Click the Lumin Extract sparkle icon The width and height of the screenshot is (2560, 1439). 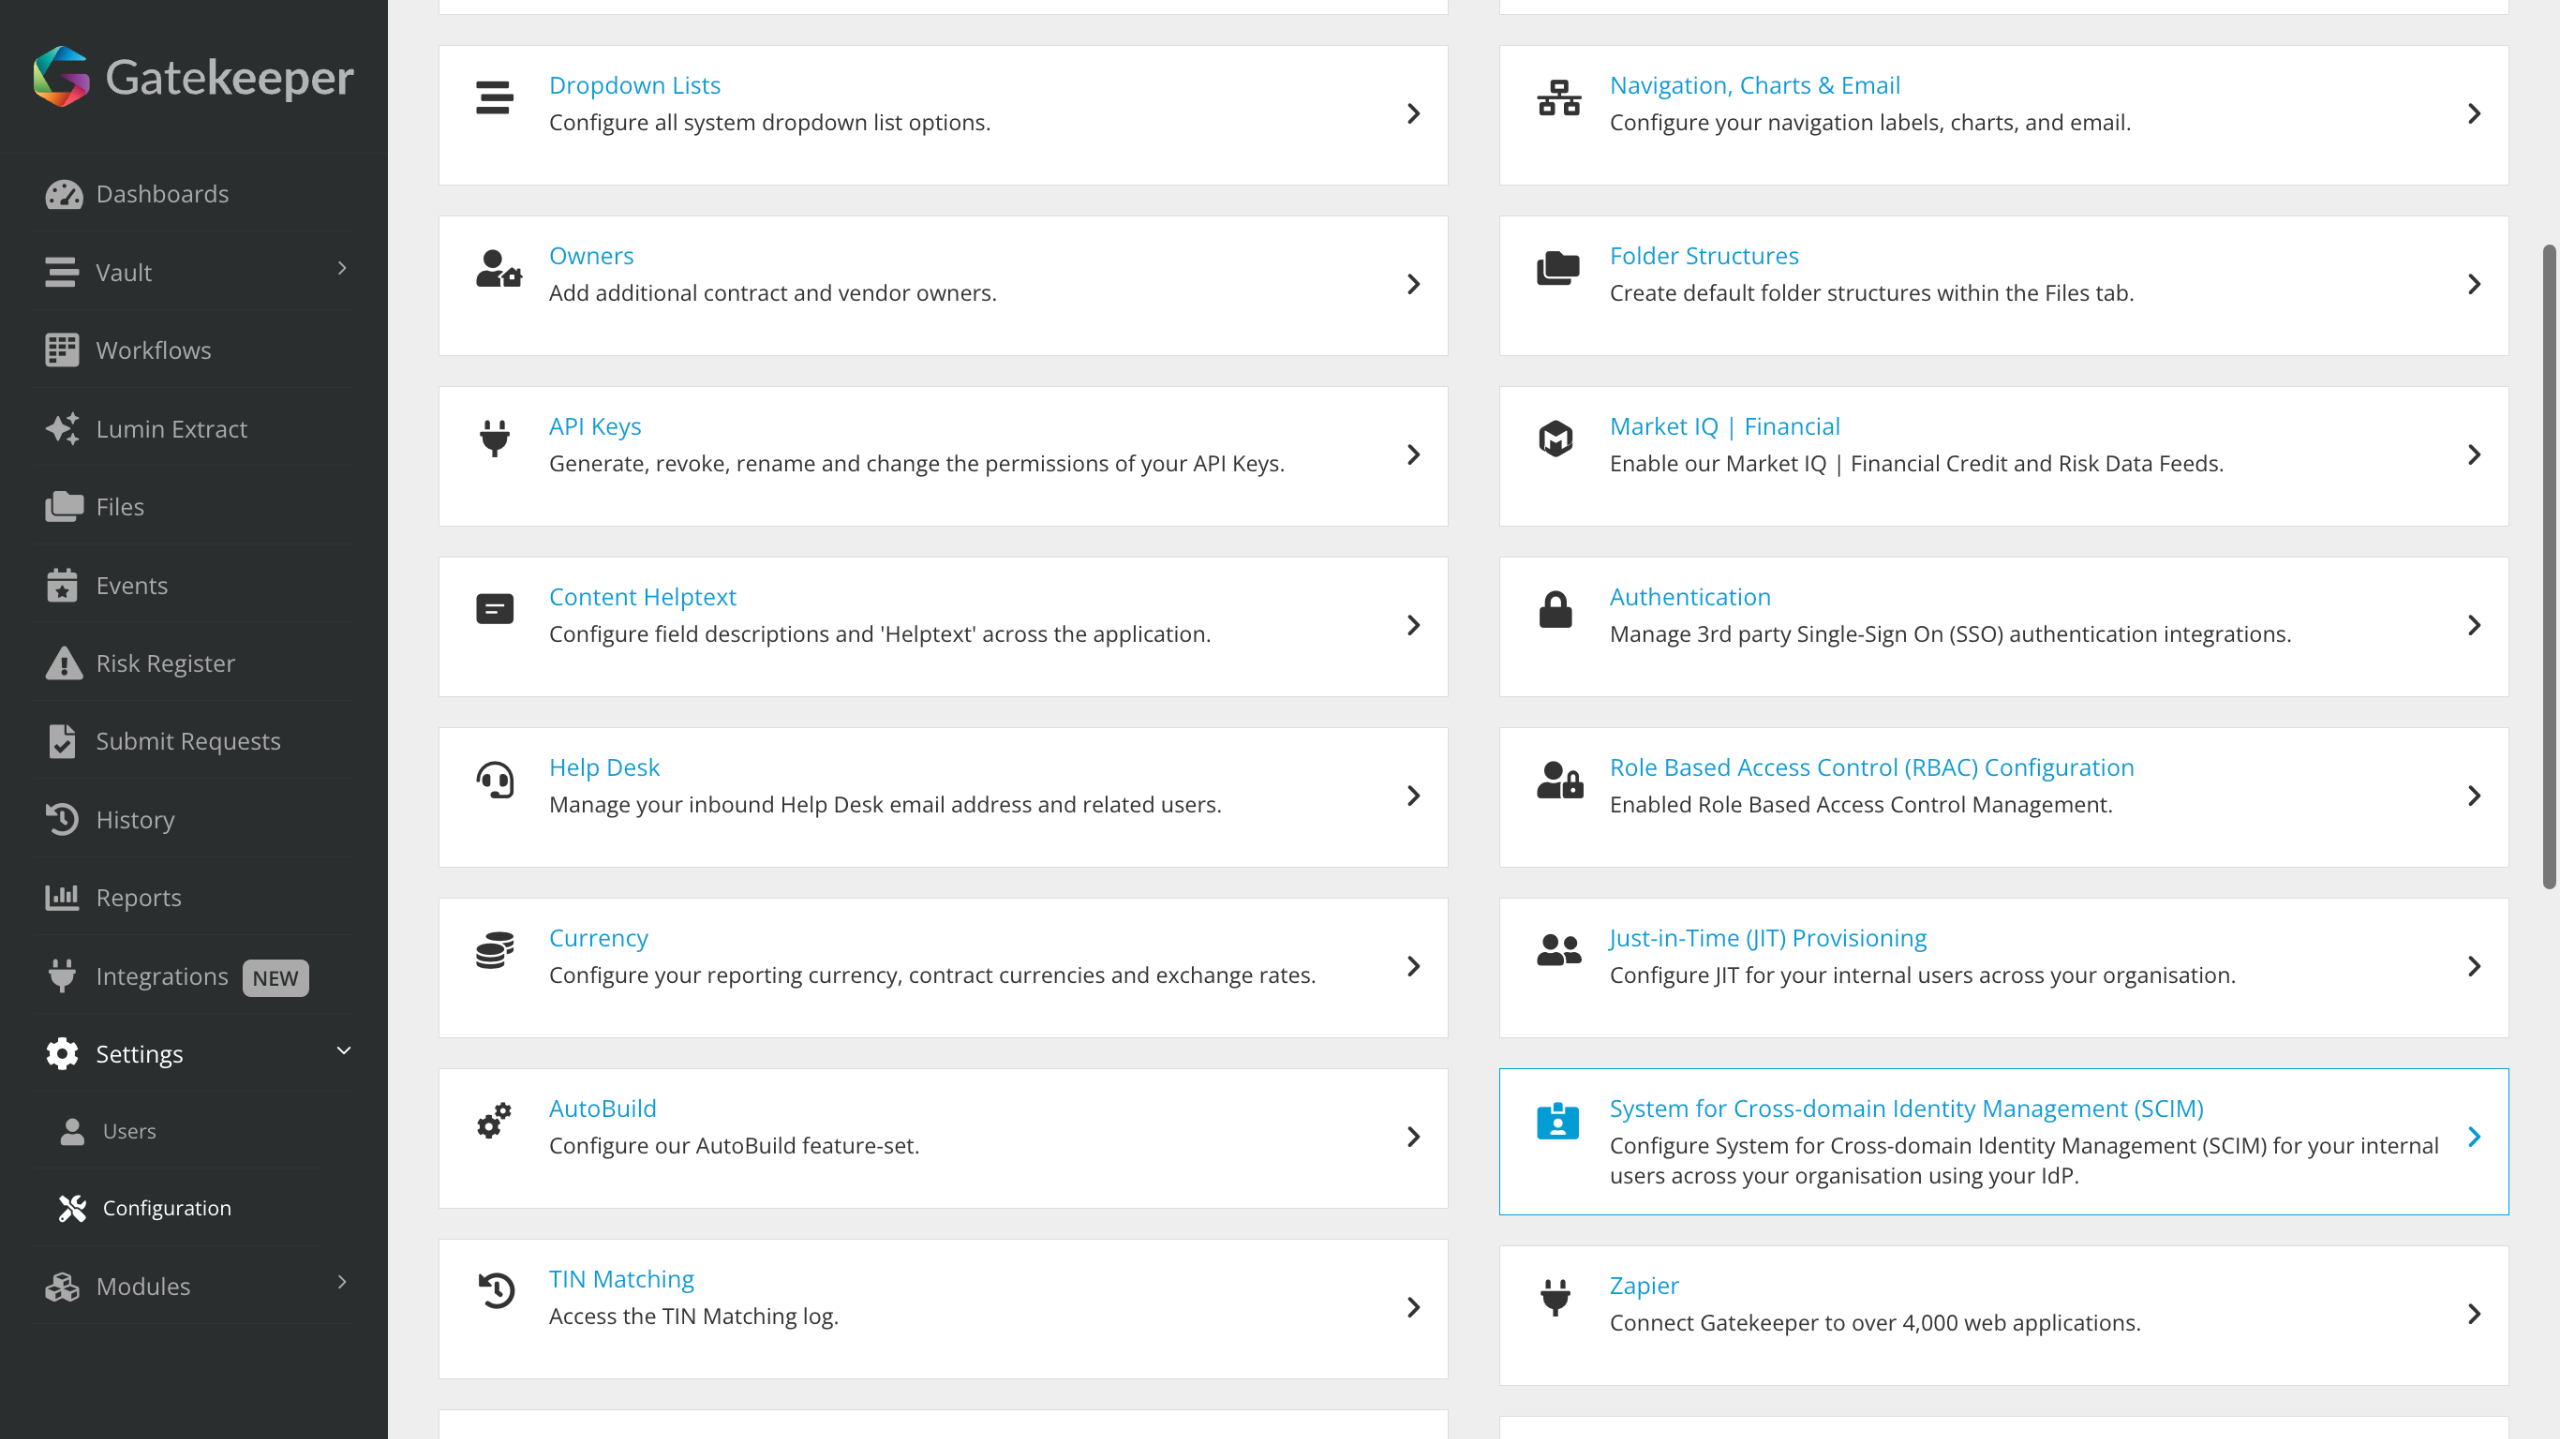point(62,429)
